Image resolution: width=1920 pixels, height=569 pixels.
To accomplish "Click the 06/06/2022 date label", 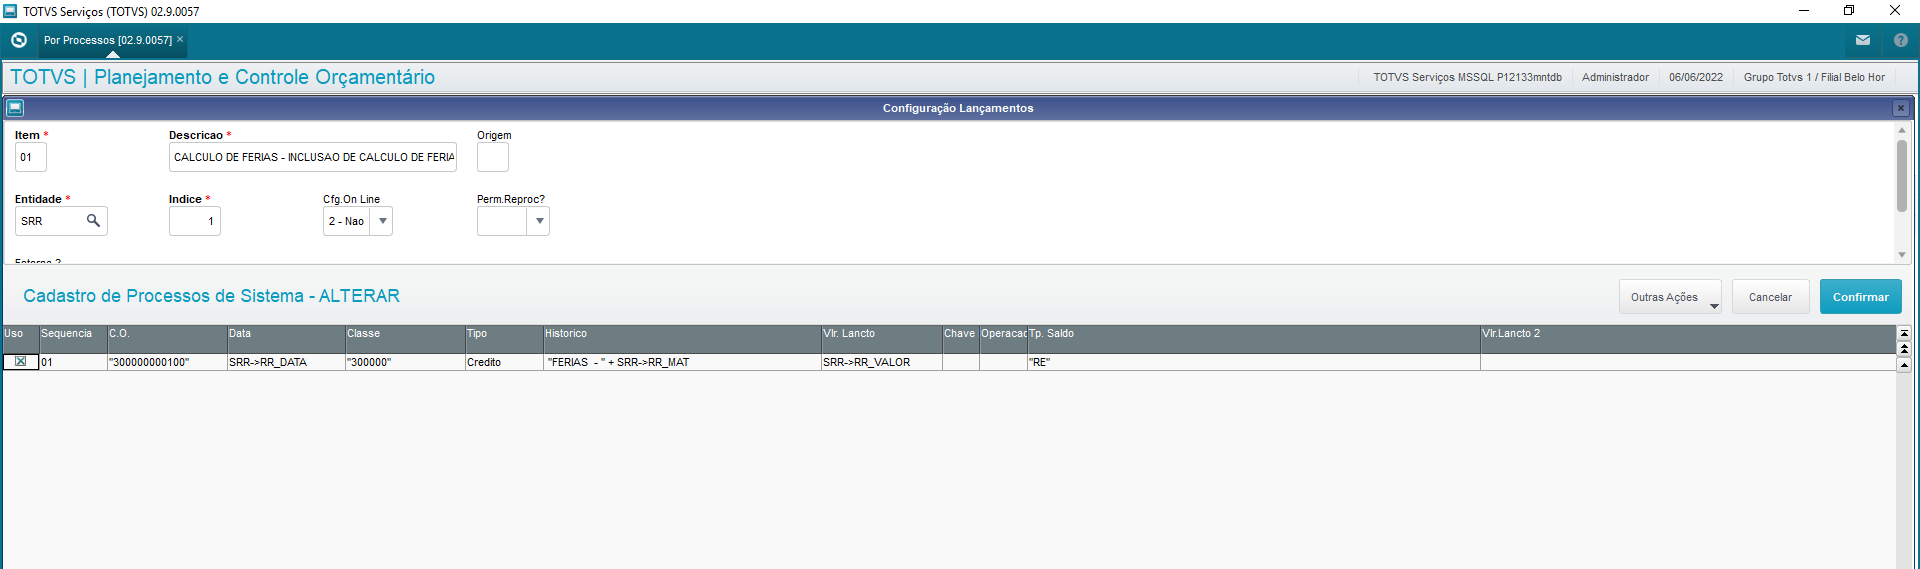I will pos(1696,77).
